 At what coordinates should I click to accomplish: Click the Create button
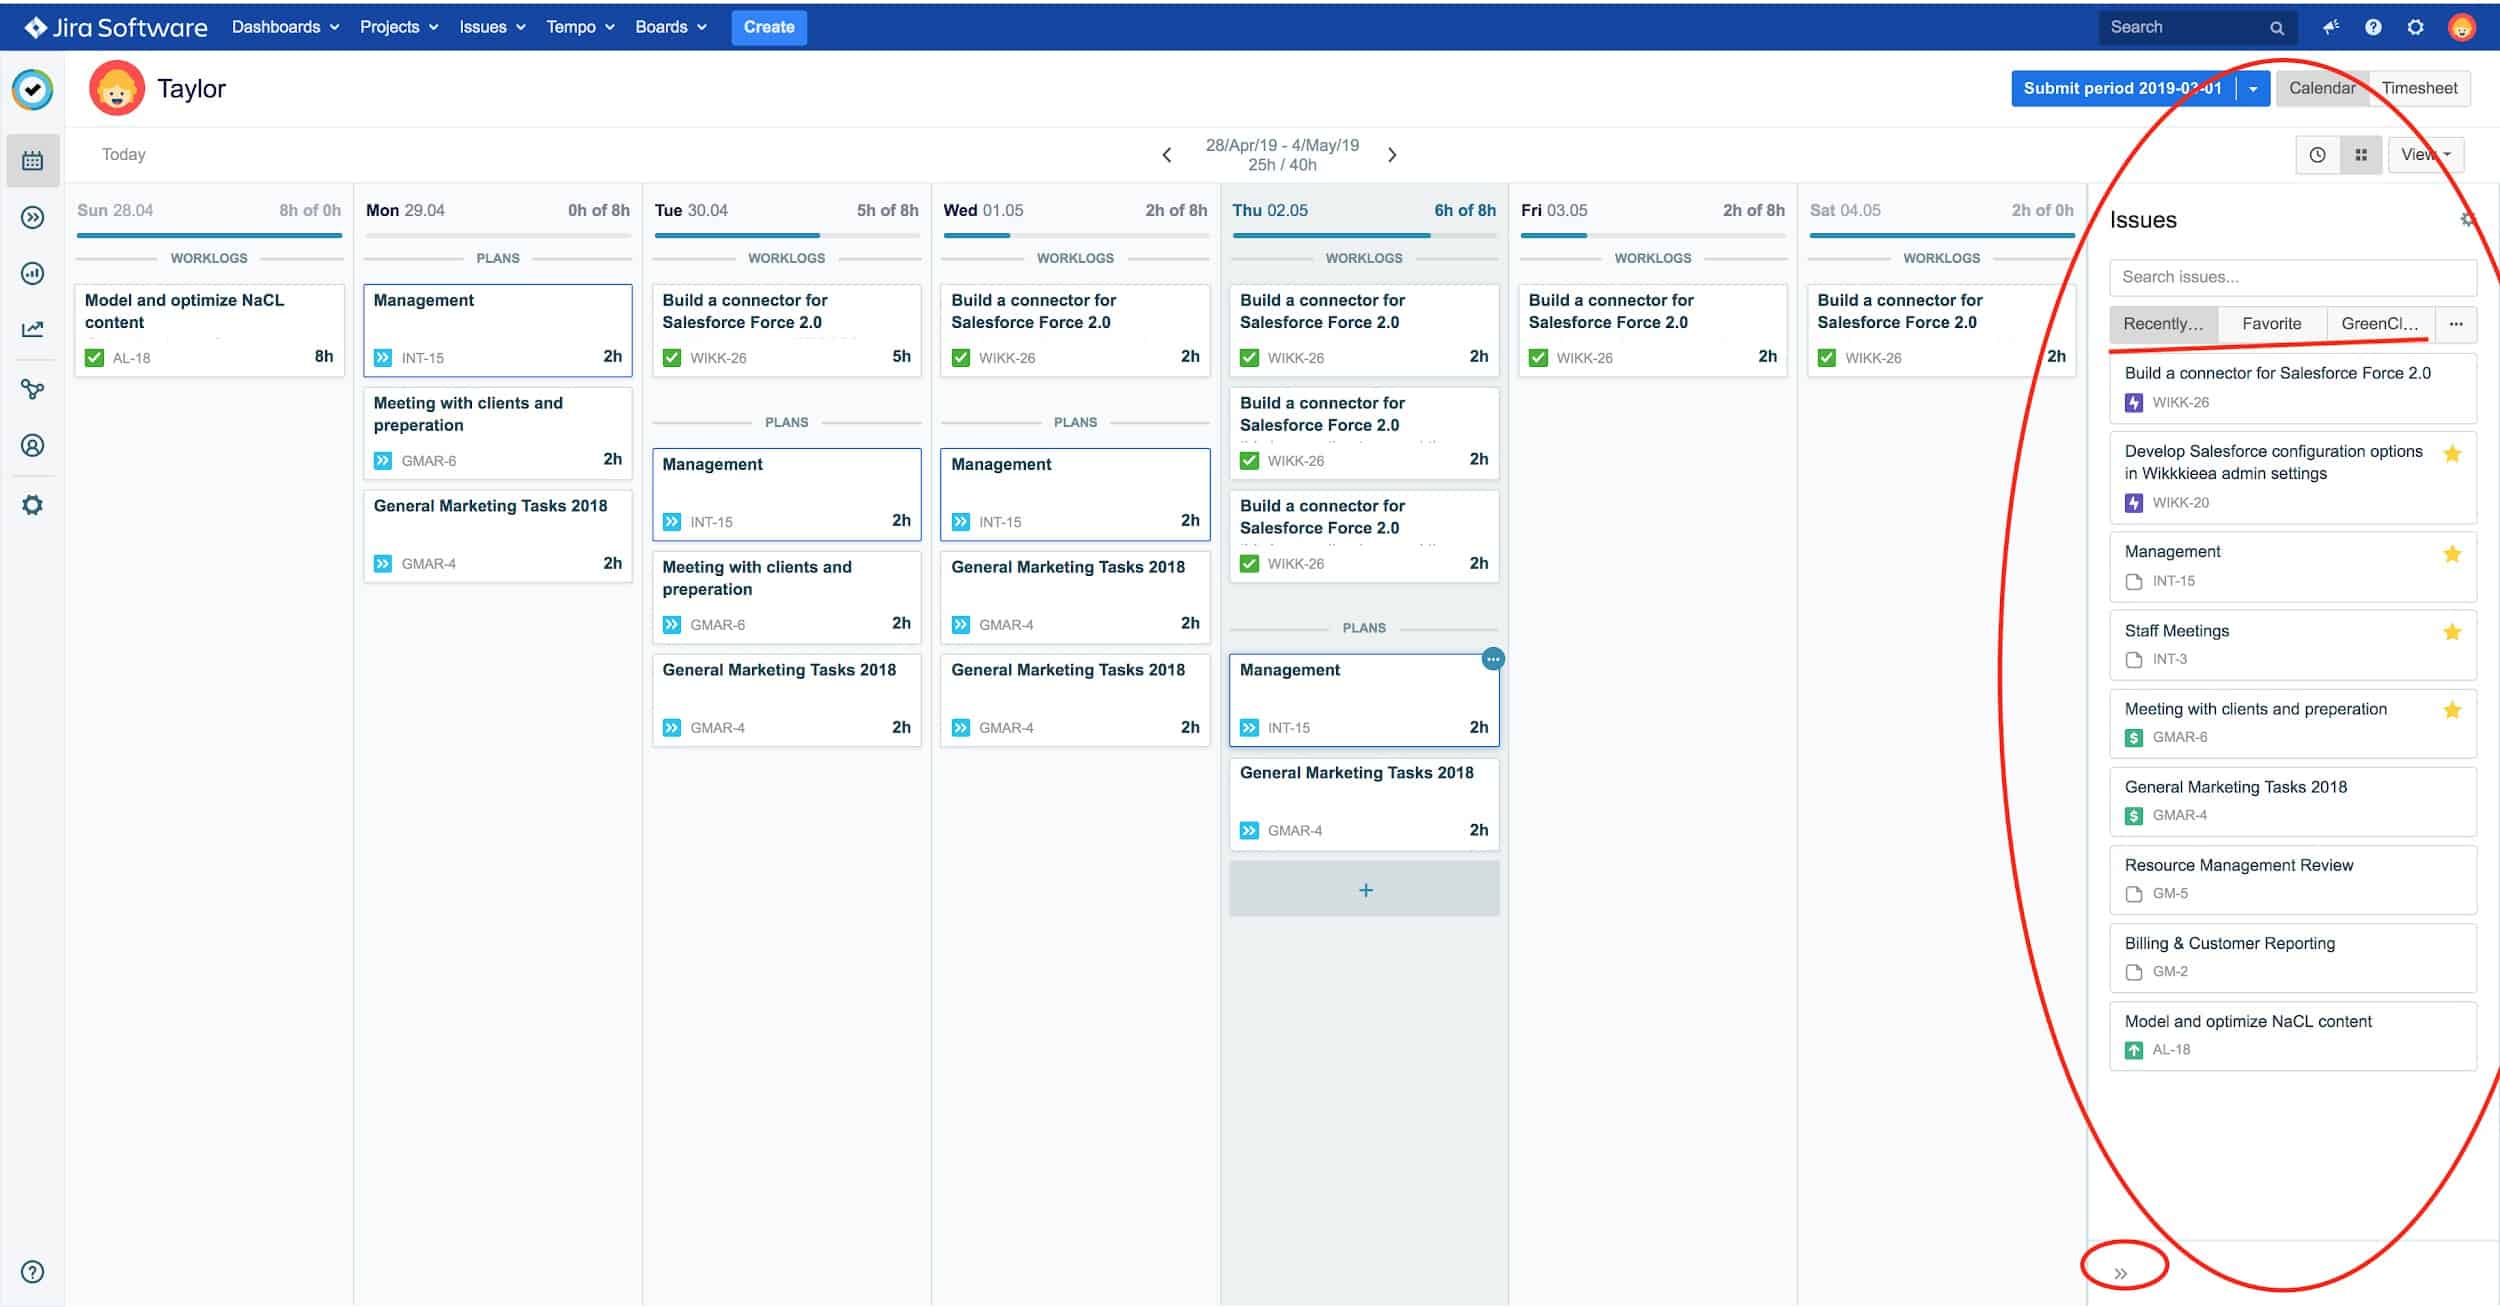[768, 27]
